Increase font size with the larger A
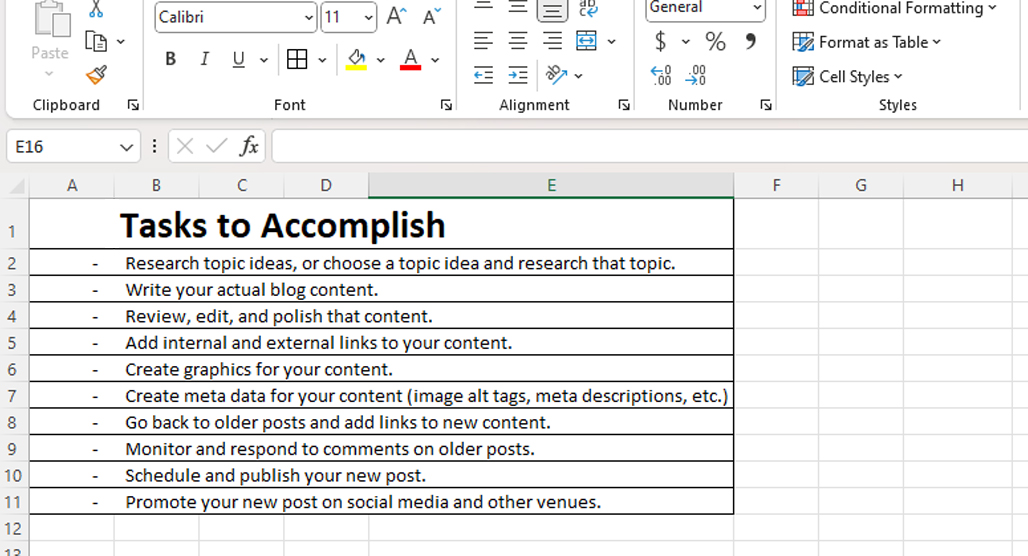 tap(396, 16)
